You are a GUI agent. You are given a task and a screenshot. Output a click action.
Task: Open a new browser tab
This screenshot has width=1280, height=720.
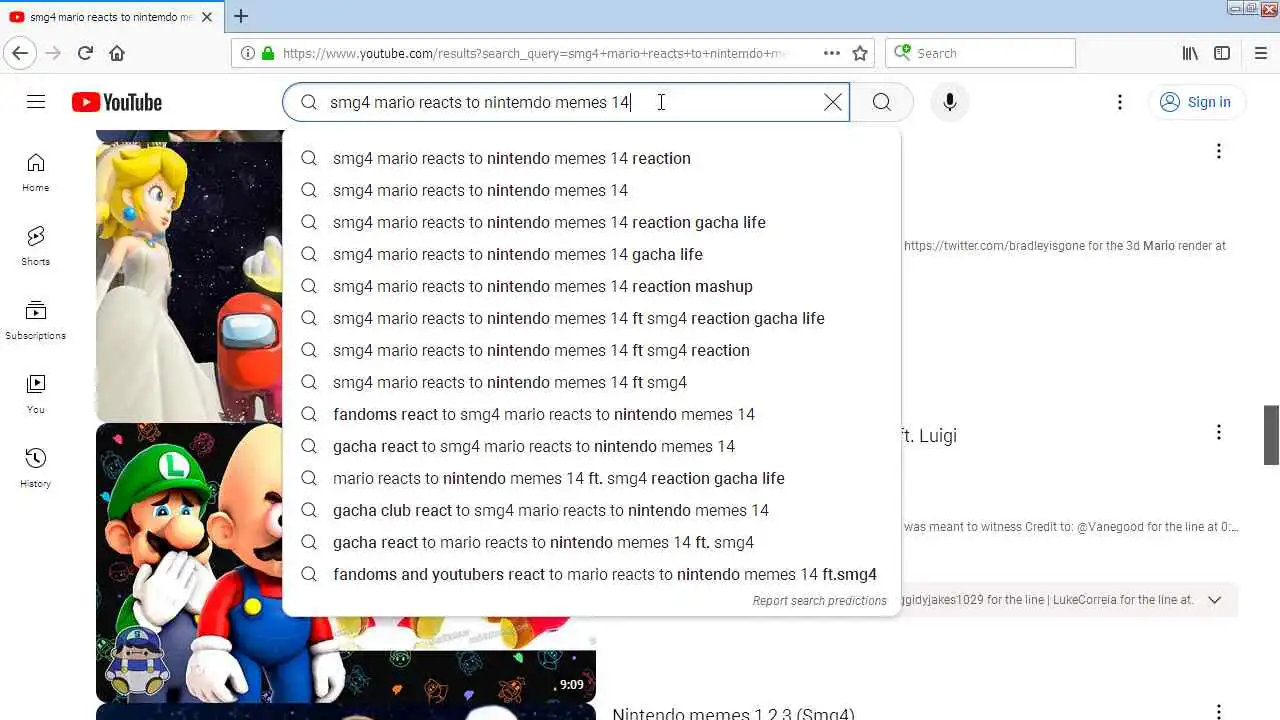pyautogui.click(x=241, y=16)
